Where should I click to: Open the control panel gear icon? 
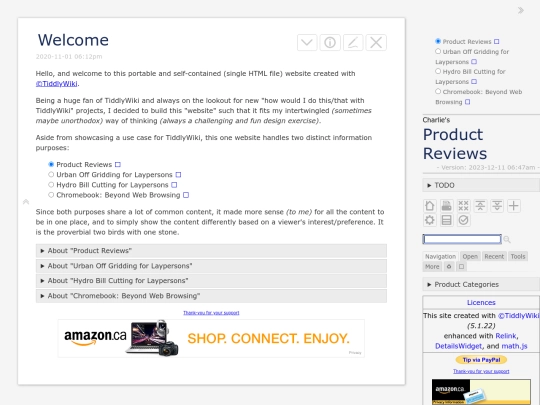429,220
